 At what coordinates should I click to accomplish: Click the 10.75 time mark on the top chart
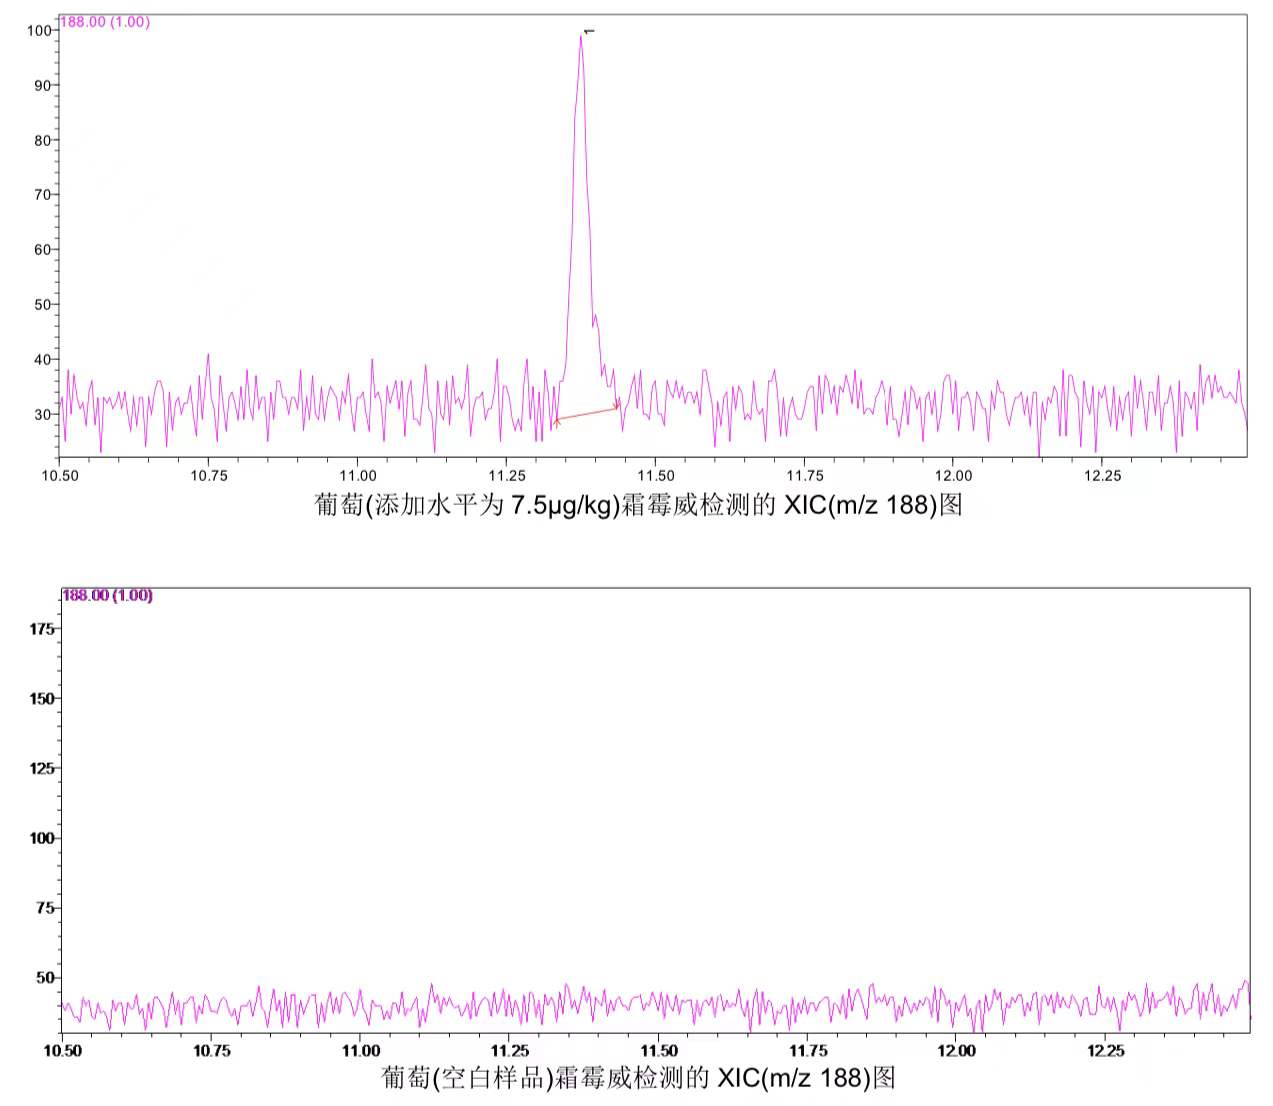pyautogui.click(x=209, y=475)
